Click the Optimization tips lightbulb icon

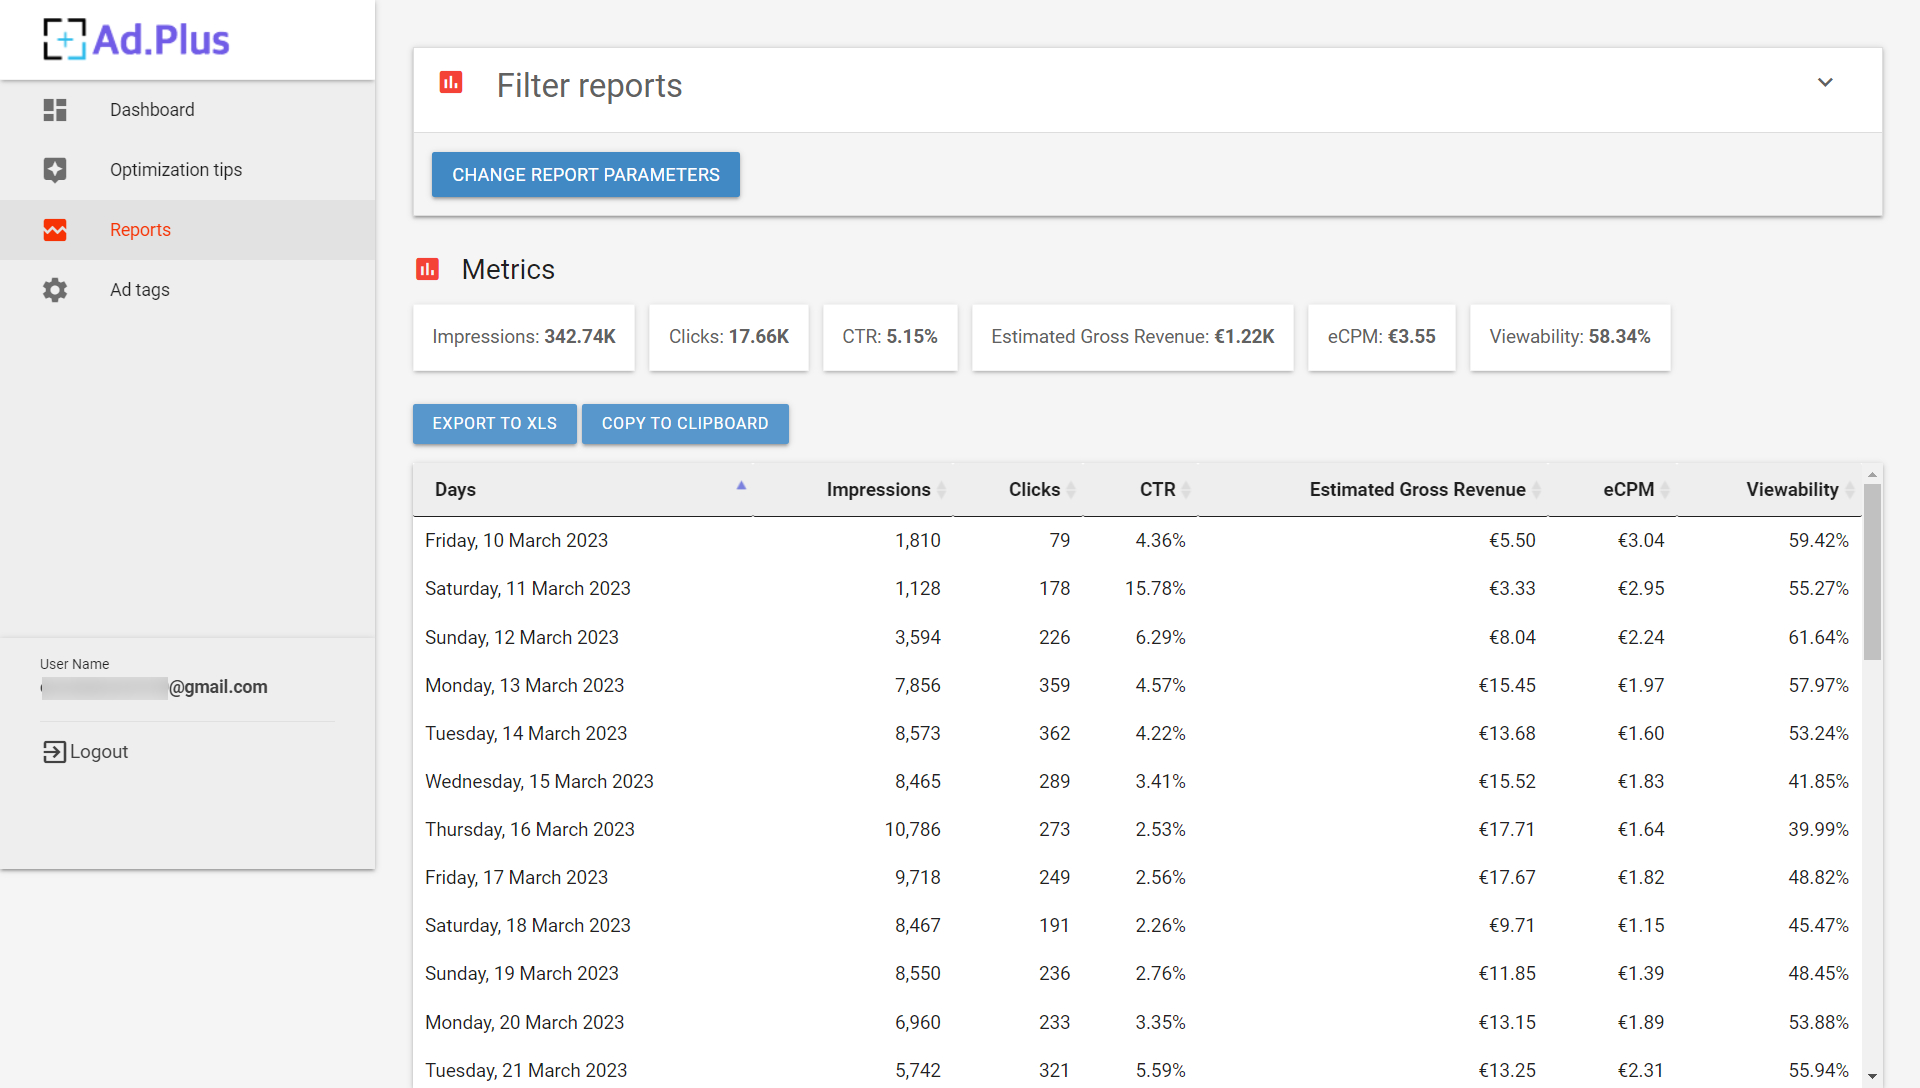pos(55,170)
